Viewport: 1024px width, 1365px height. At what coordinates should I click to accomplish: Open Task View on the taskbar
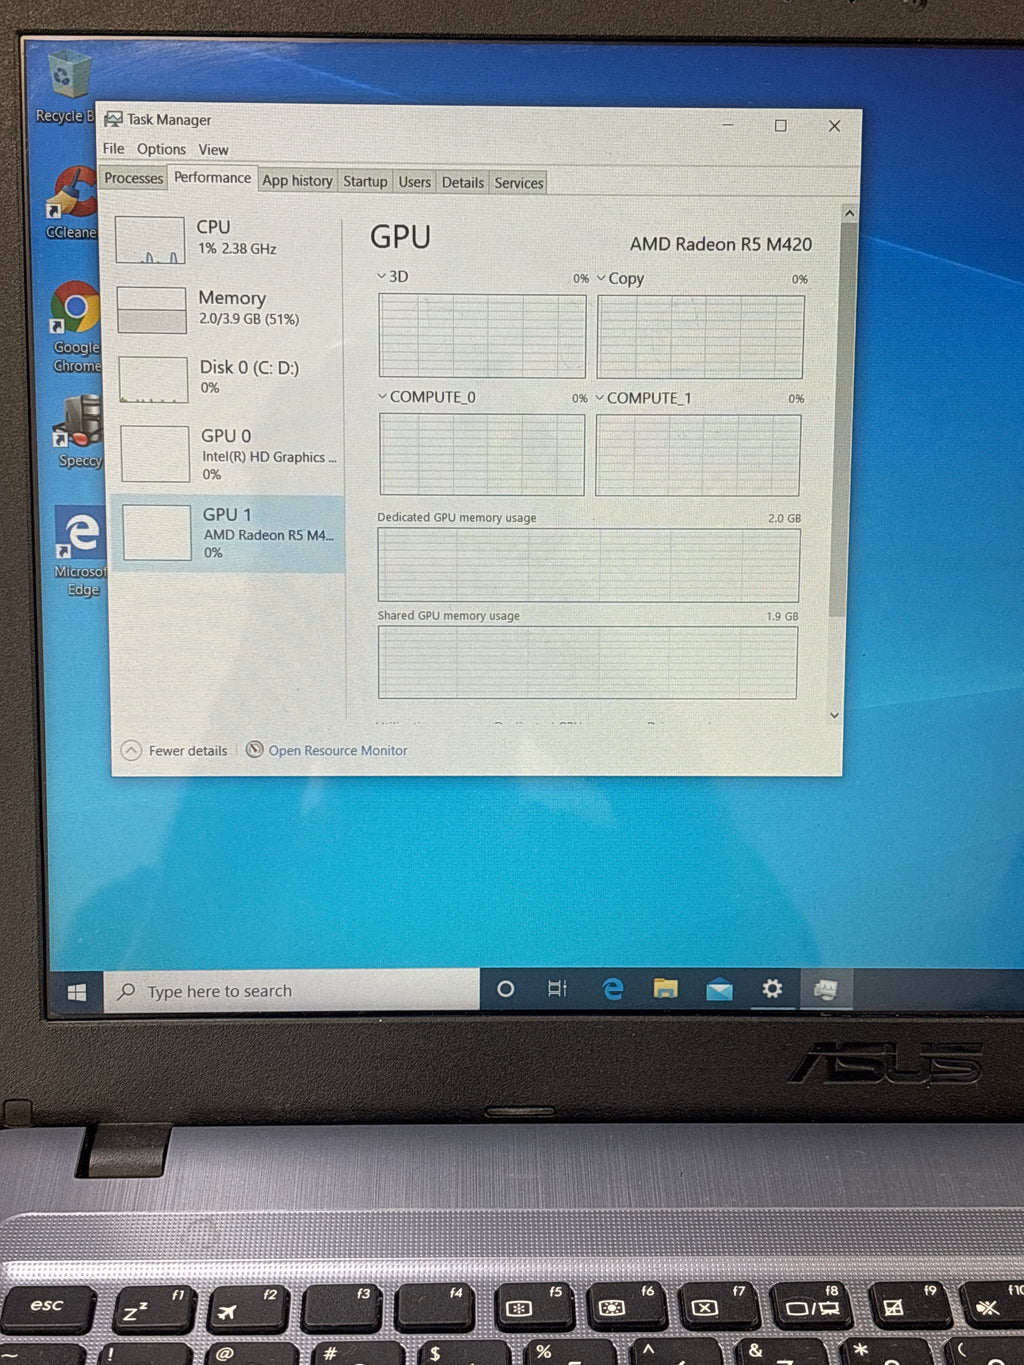558,989
